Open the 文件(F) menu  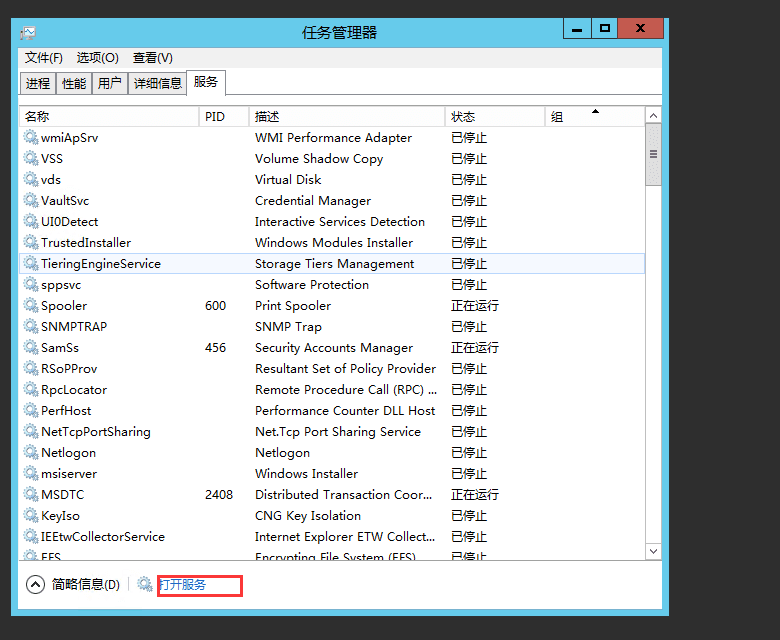(x=44, y=58)
